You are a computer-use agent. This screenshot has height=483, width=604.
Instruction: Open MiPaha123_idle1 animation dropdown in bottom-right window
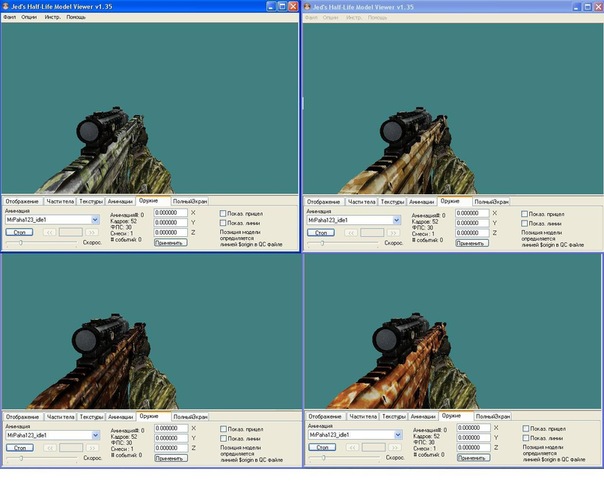pos(398,435)
